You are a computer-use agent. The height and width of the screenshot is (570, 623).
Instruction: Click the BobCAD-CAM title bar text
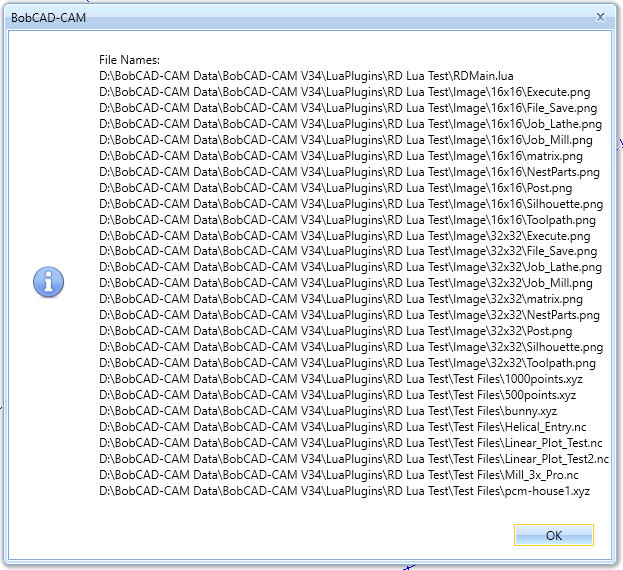pyautogui.click(x=48, y=17)
